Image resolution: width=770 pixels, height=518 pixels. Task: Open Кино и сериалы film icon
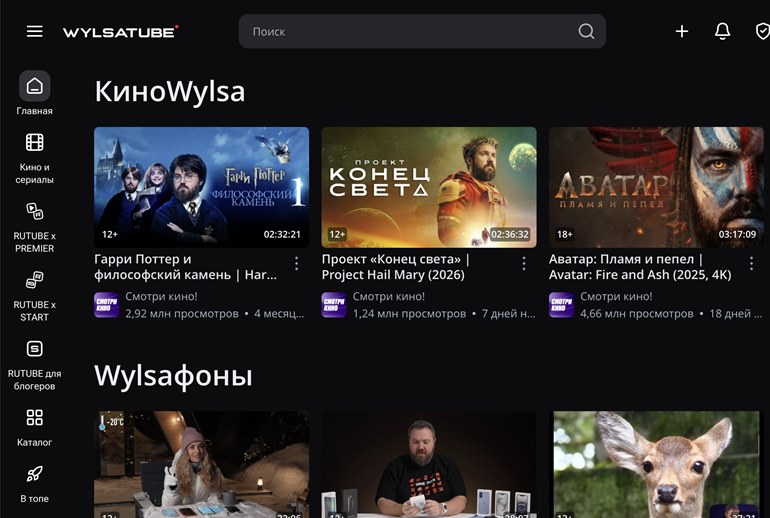34,142
